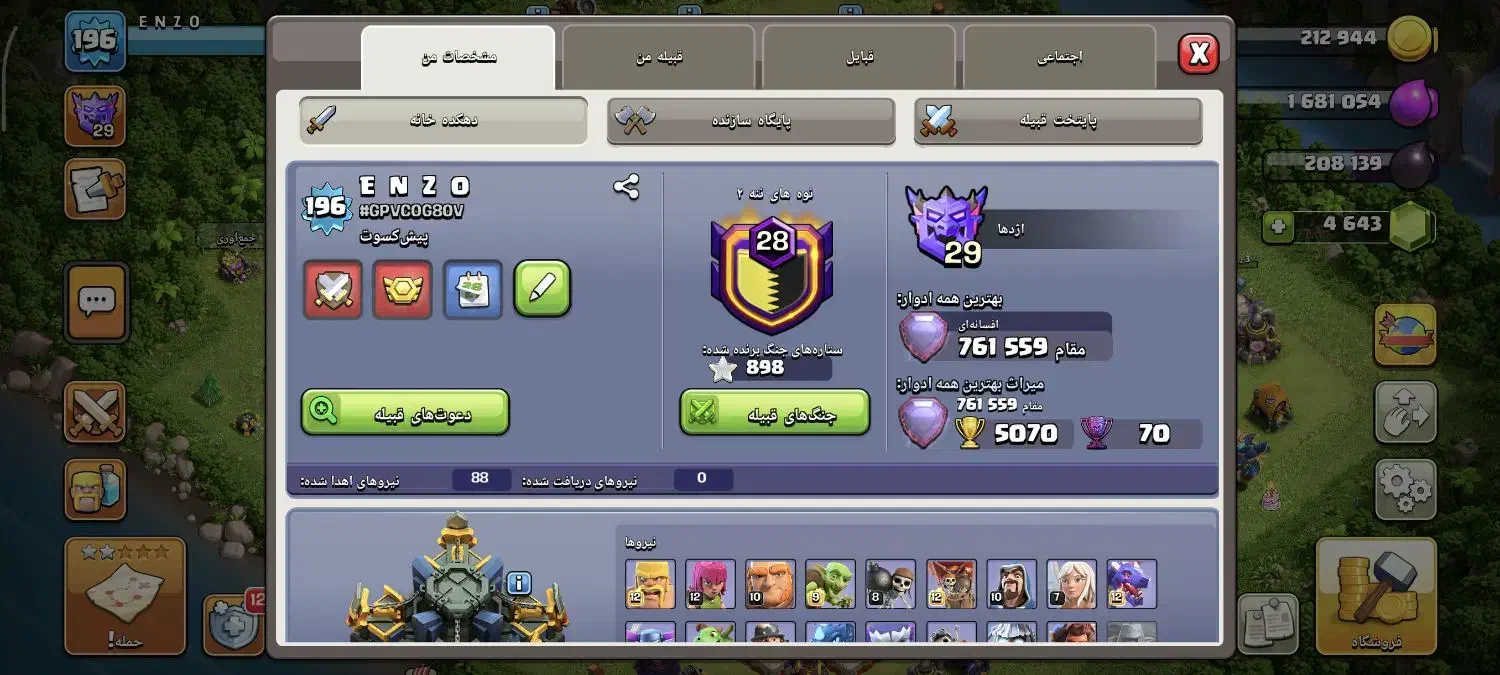Open the green pencil edit profile icon

[x=542, y=290]
